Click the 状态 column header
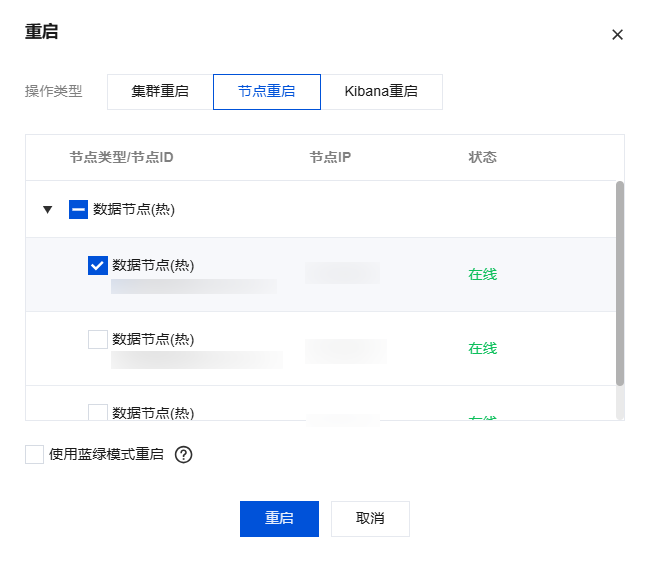The image size is (647, 564). (483, 158)
